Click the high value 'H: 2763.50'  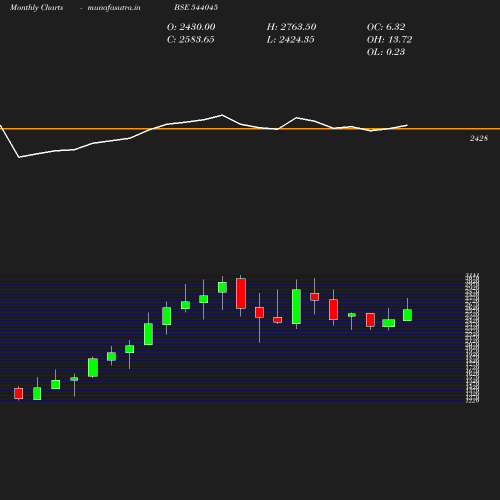tap(291, 27)
